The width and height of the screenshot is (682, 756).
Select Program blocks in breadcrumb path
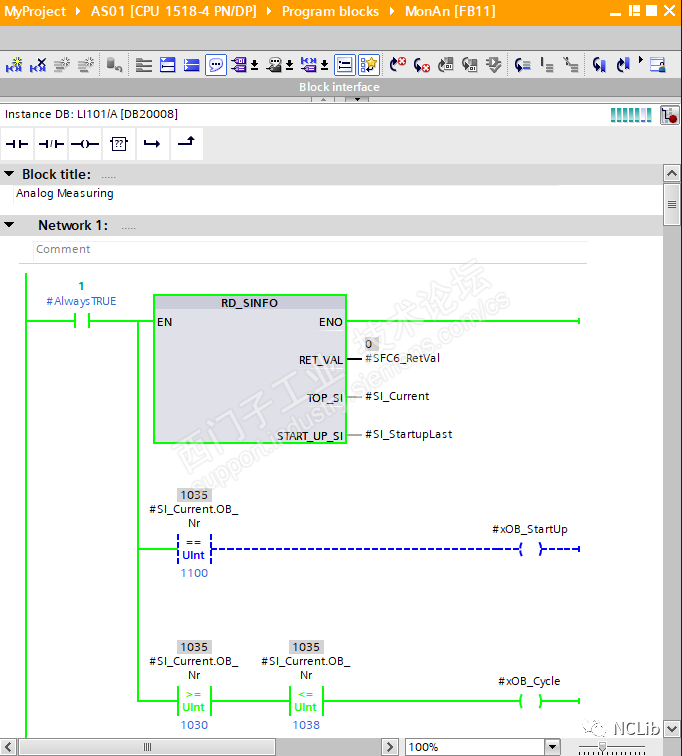point(330,11)
